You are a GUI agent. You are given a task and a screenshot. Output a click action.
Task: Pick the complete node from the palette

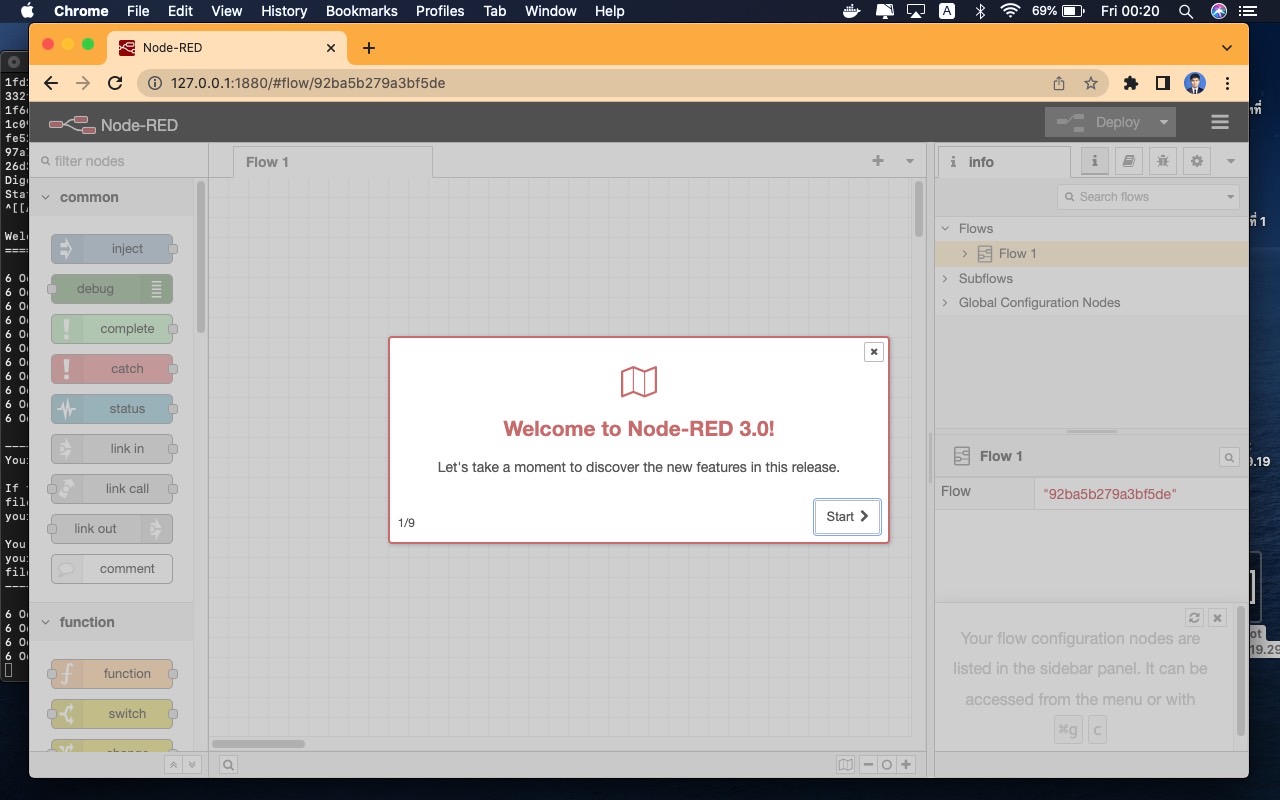tap(112, 329)
